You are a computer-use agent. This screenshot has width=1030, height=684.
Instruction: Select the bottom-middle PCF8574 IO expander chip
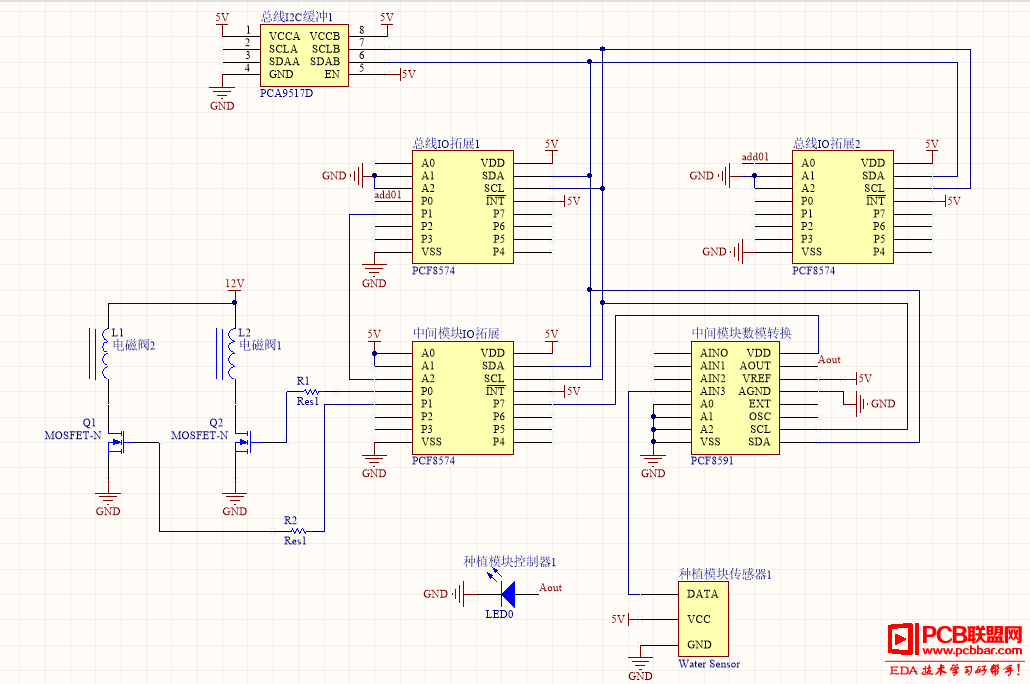coord(462,398)
